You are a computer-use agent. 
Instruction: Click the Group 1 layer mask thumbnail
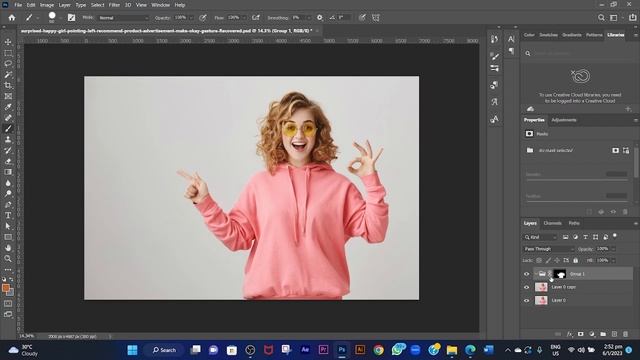560,274
